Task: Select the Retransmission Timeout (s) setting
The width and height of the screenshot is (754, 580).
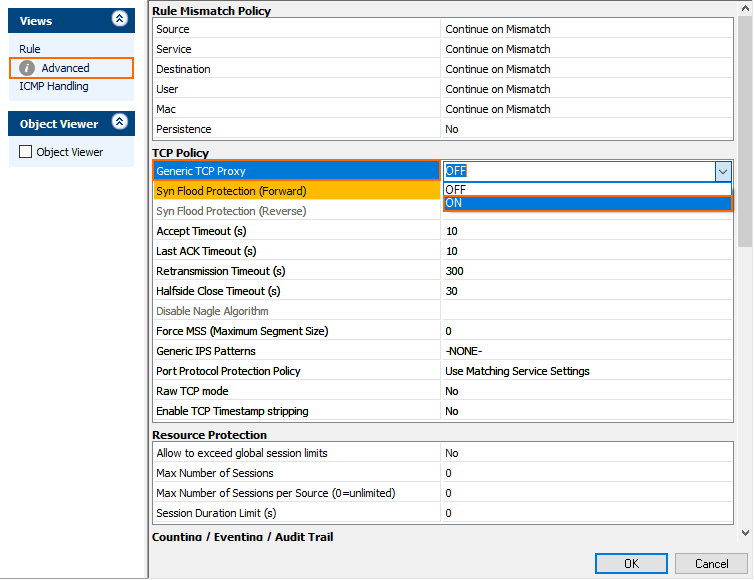Action: click(297, 271)
